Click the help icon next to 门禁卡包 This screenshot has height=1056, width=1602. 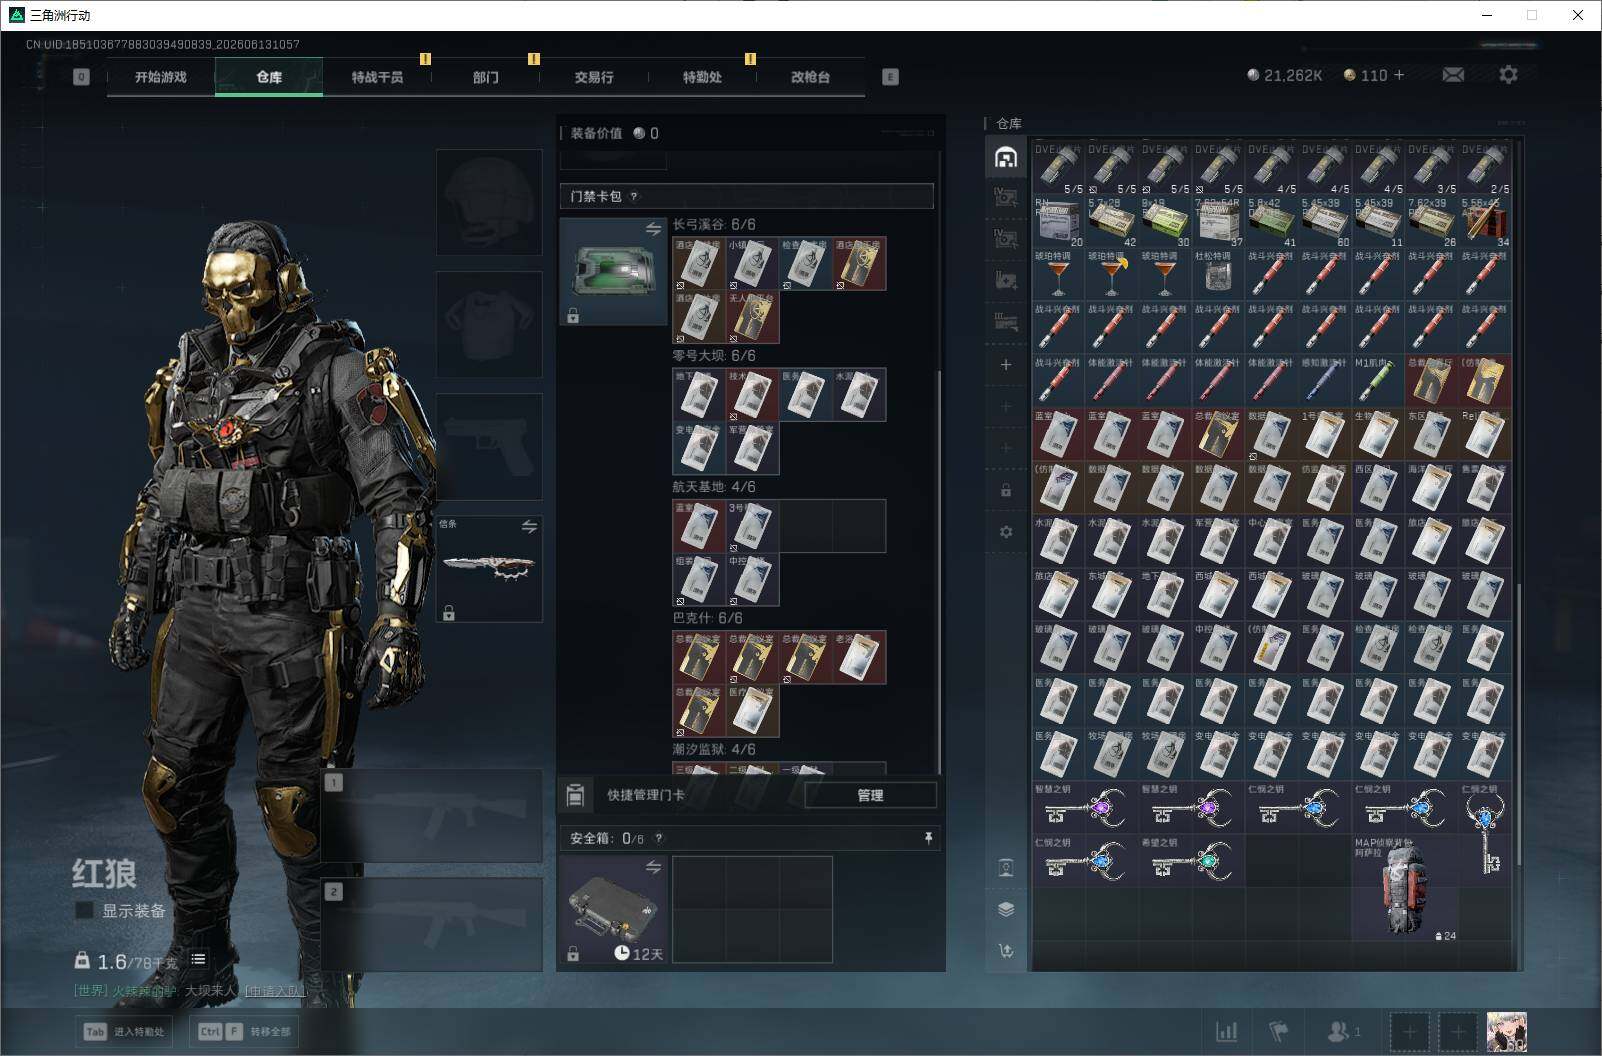click(x=633, y=196)
